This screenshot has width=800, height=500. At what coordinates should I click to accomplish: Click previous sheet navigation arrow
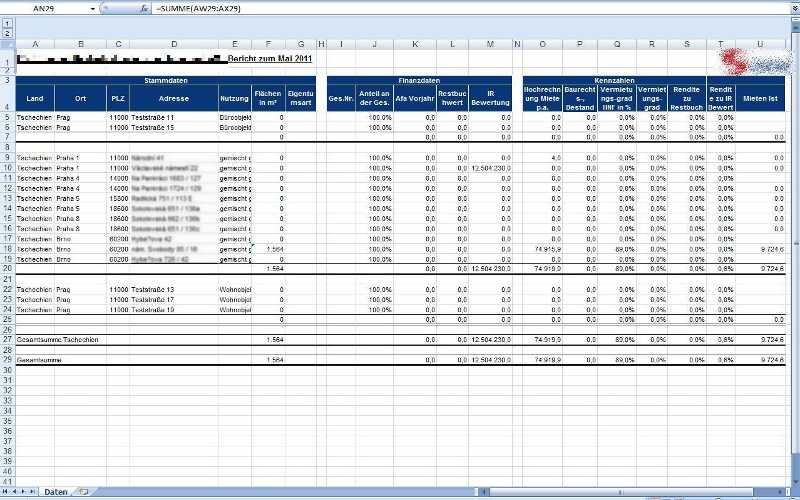(14, 491)
